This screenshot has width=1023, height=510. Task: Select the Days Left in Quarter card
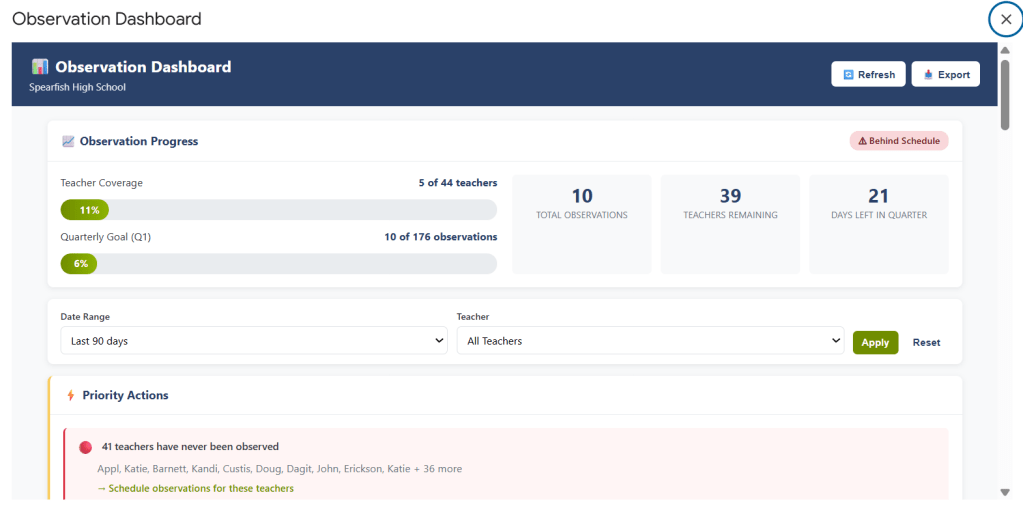pyautogui.click(x=878, y=224)
